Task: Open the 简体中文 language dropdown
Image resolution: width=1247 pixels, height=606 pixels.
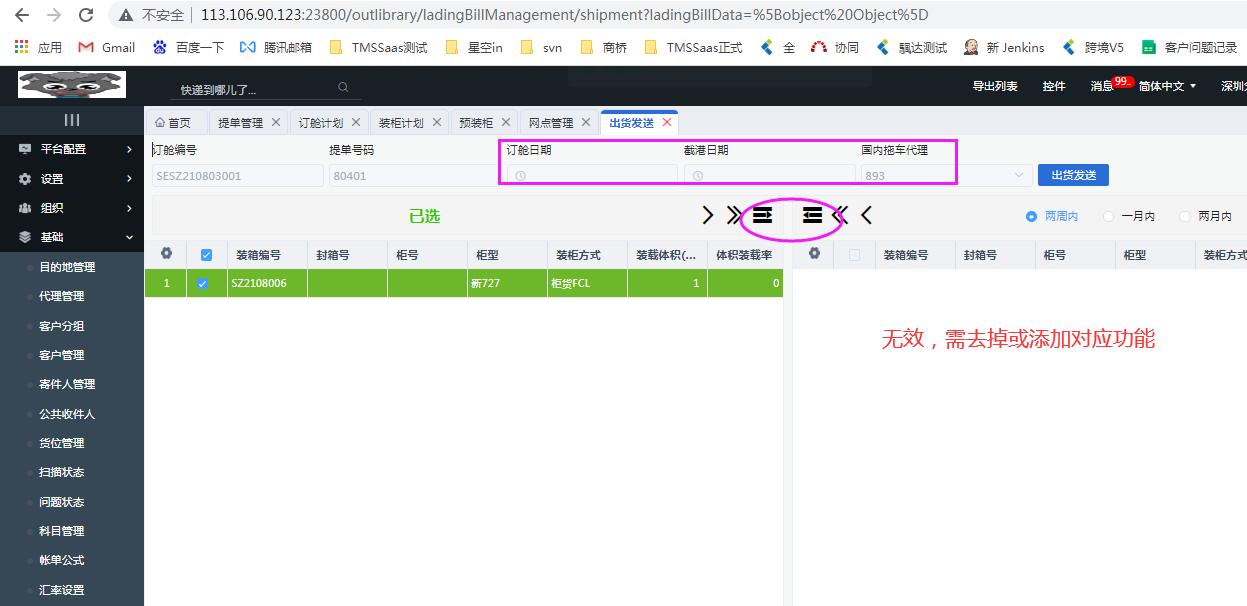Action: [x=1167, y=87]
